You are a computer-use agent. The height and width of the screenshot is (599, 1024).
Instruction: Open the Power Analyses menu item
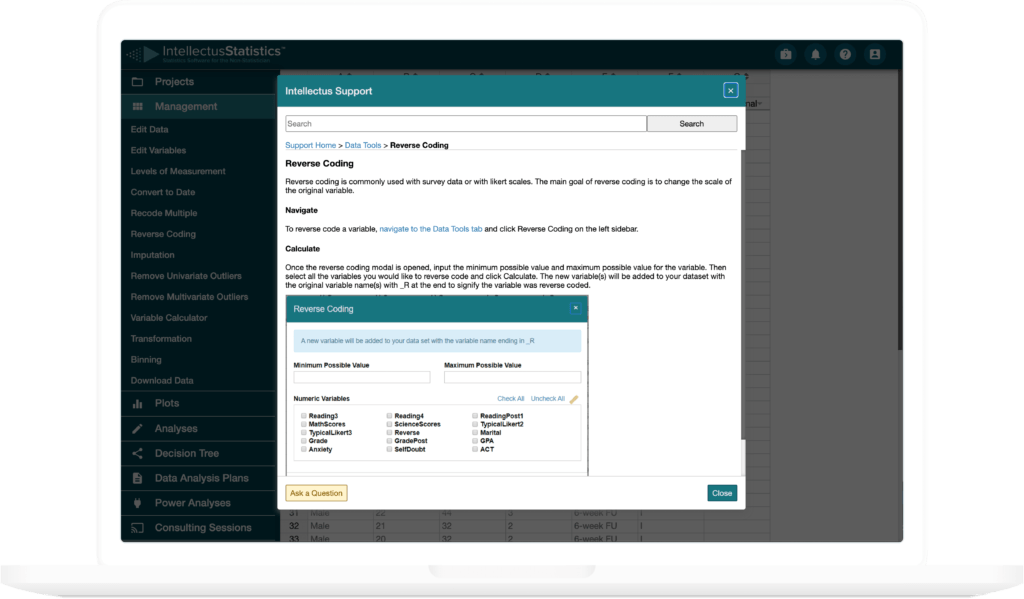coord(199,503)
